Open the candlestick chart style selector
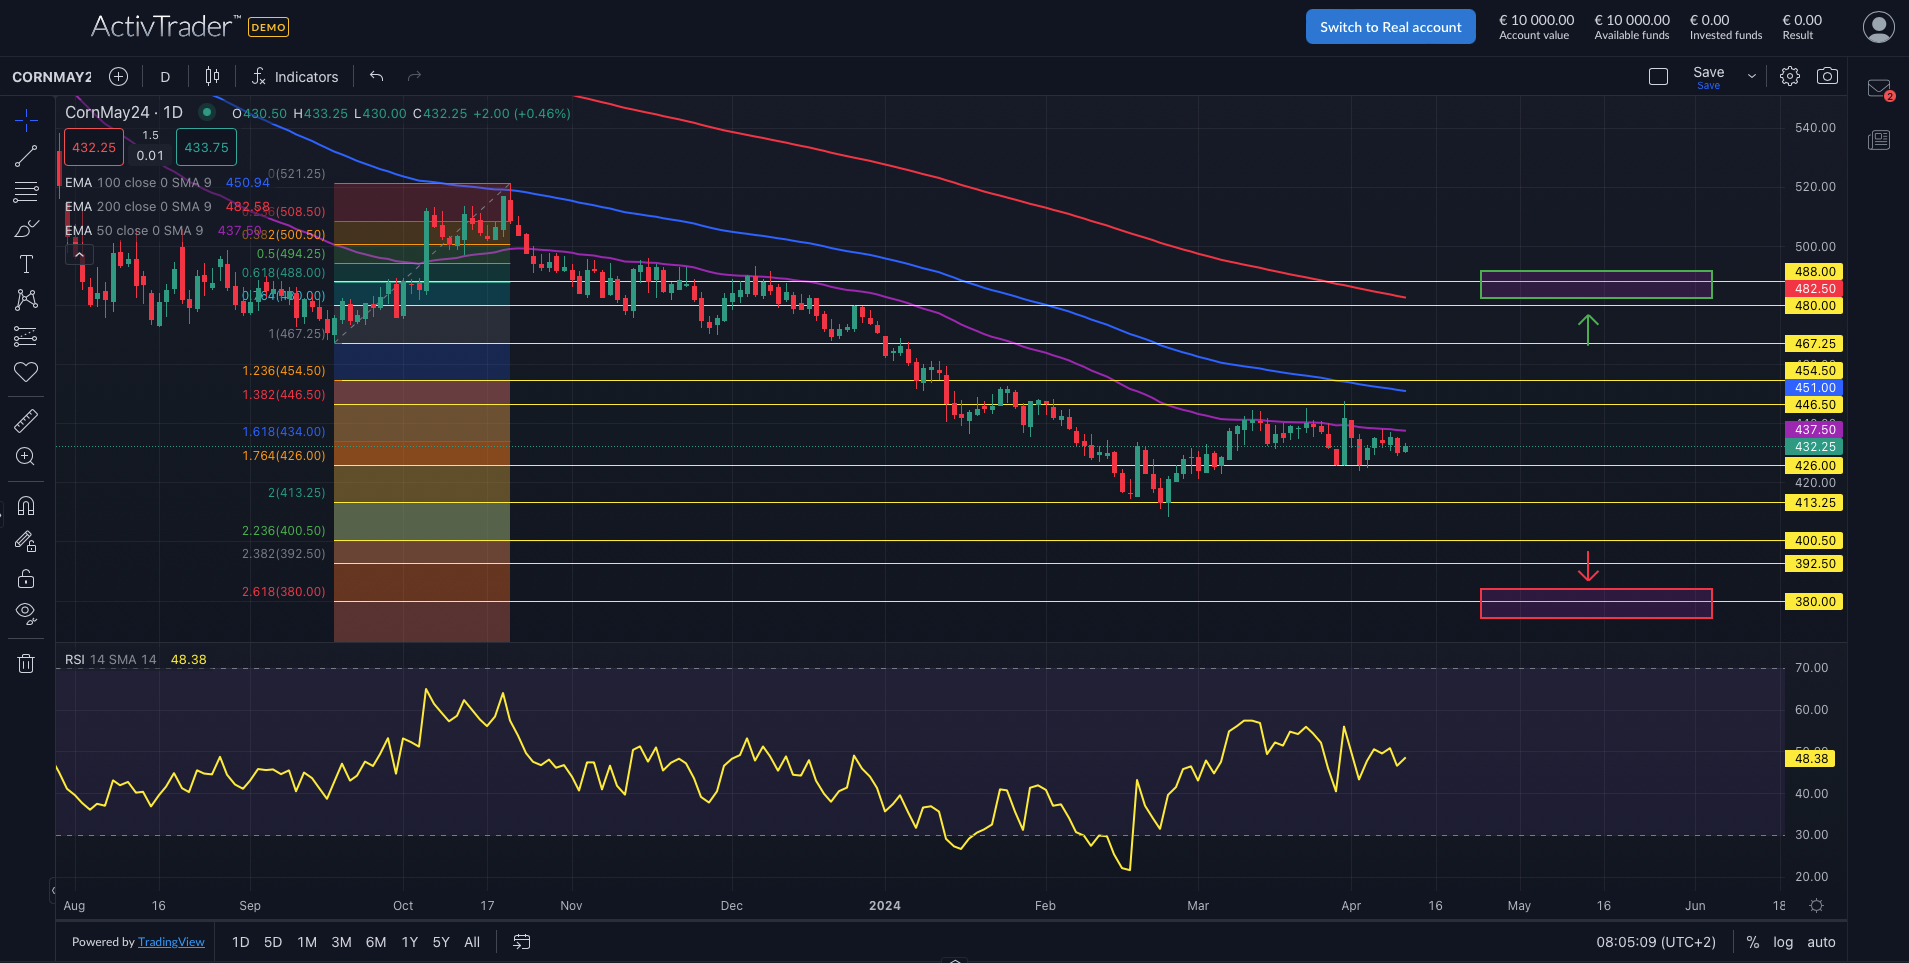The width and height of the screenshot is (1909, 963). click(212, 76)
